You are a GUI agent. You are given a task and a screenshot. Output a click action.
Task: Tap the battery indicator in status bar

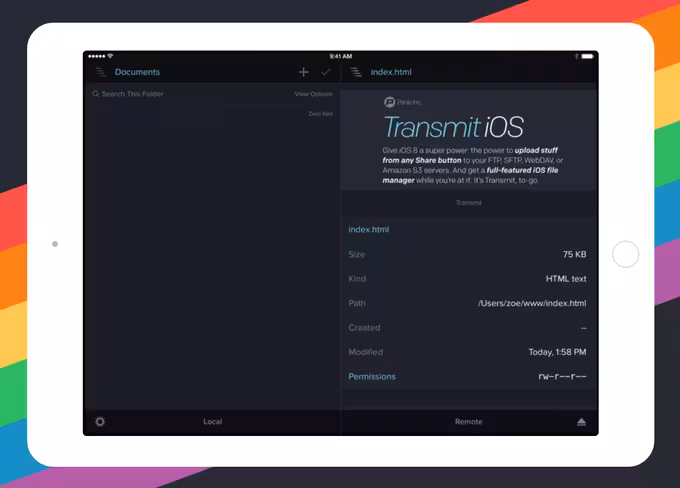tap(588, 56)
